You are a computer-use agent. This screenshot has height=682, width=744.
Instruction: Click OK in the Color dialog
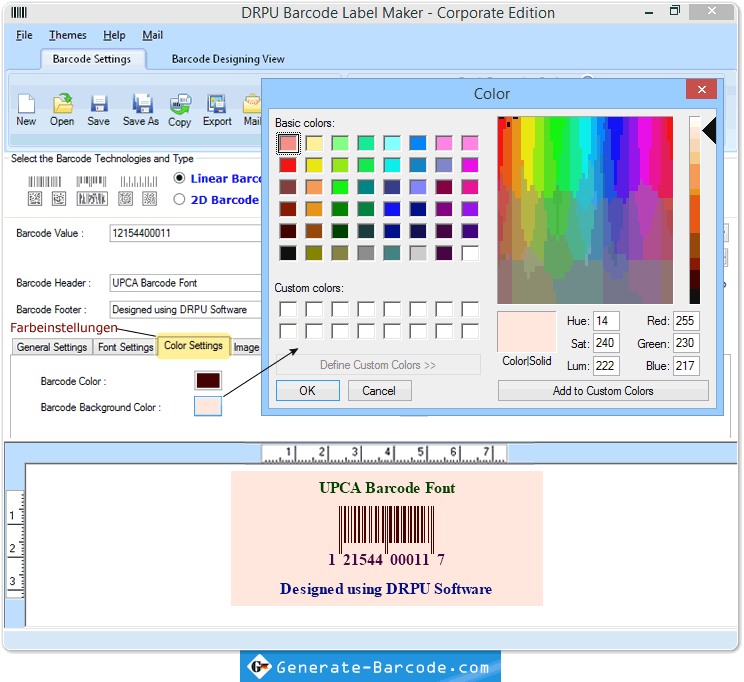coord(307,391)
